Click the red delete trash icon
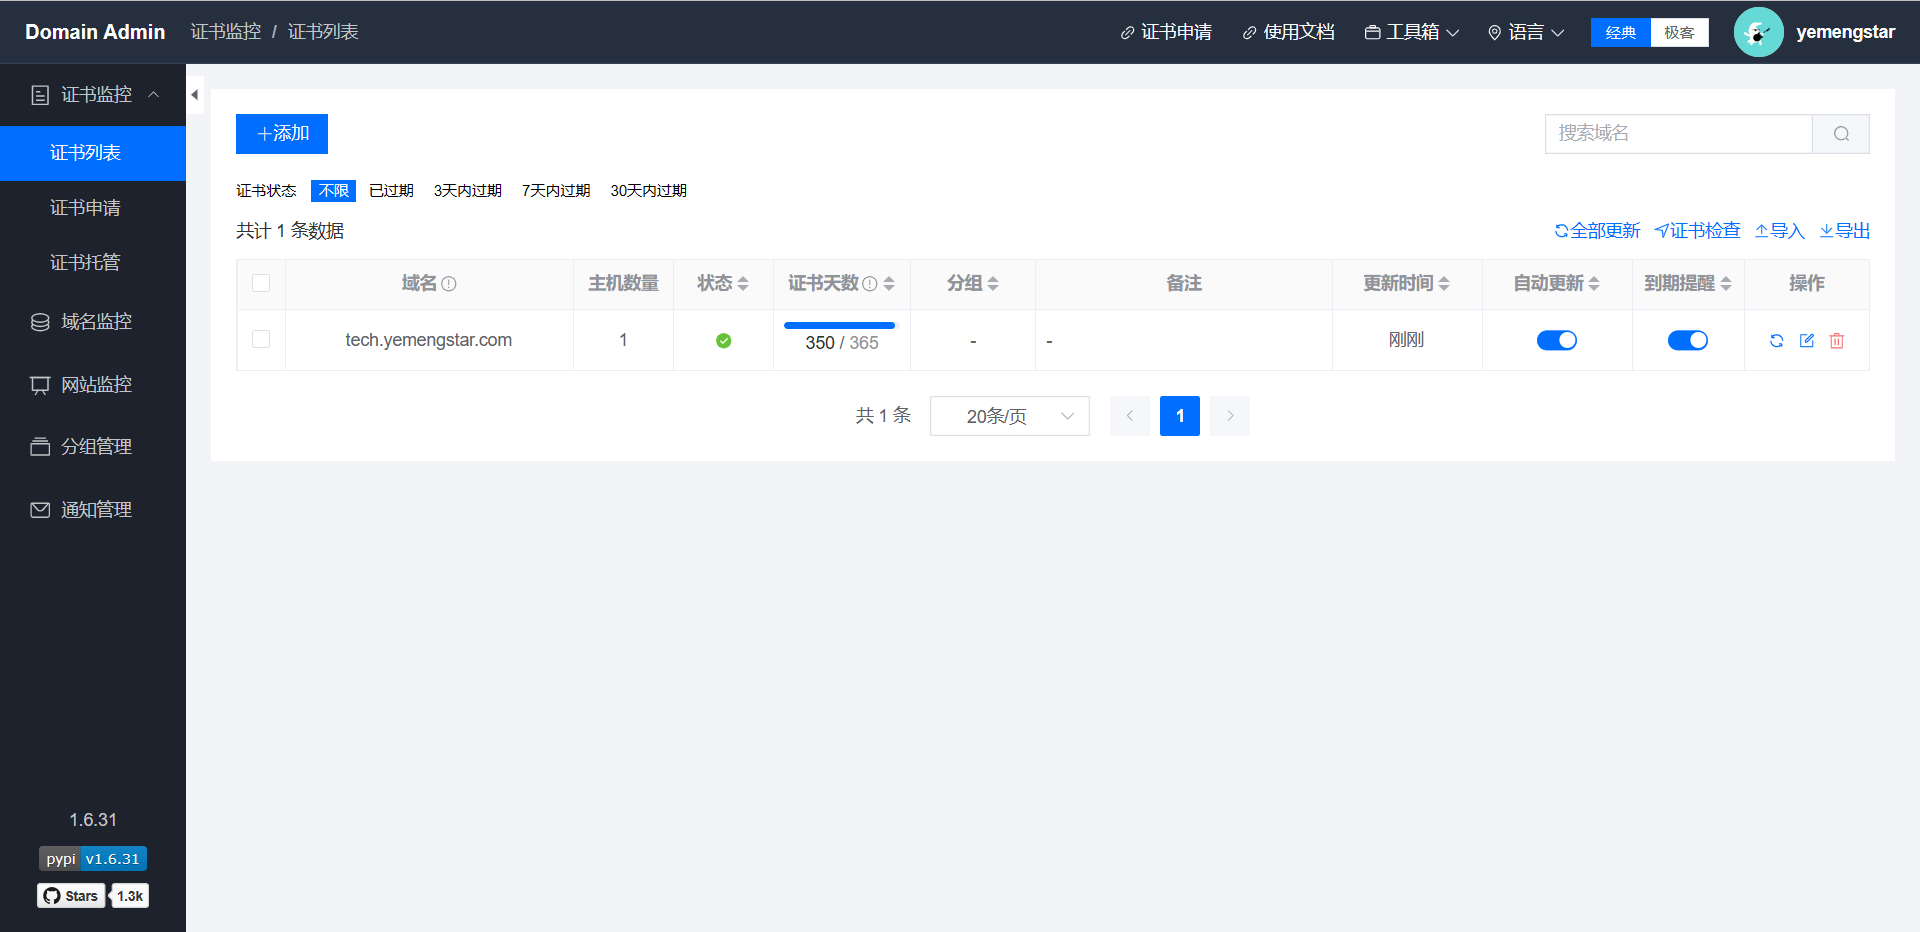1920x932 pixels. tap(1837, 341)
